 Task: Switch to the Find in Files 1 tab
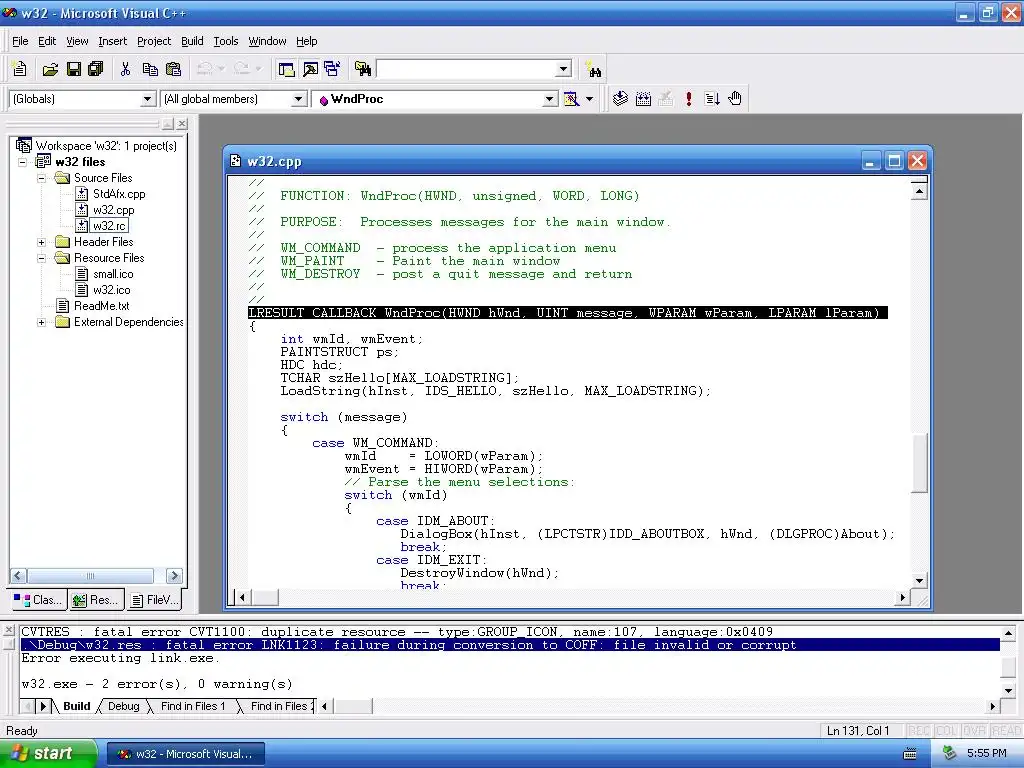coord(193,706)
